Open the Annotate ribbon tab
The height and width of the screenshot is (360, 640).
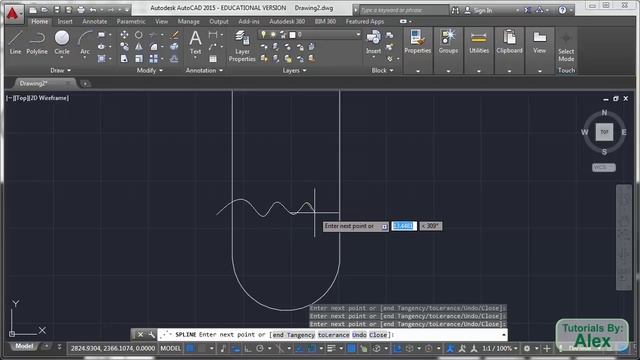(95, 21)
